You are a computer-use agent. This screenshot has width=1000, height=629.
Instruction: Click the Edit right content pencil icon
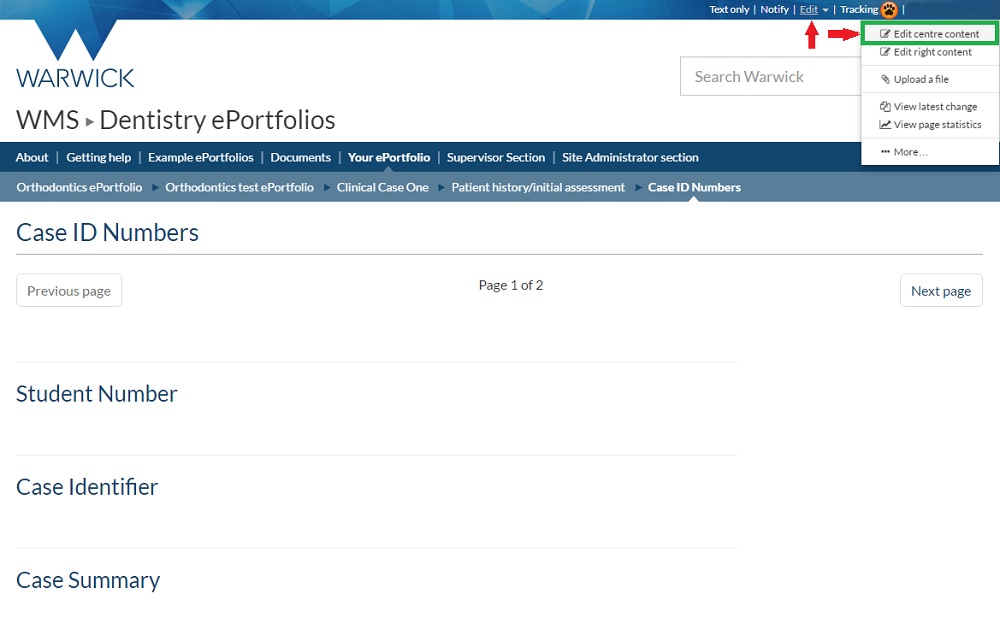[x=885, y=52]
